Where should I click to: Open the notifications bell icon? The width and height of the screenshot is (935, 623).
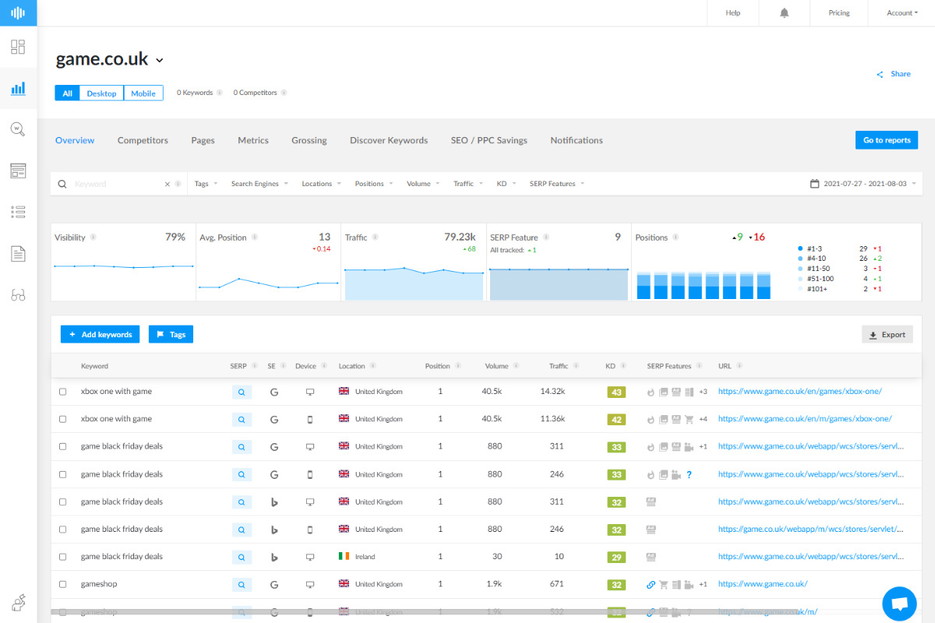(x=783, y=13)
